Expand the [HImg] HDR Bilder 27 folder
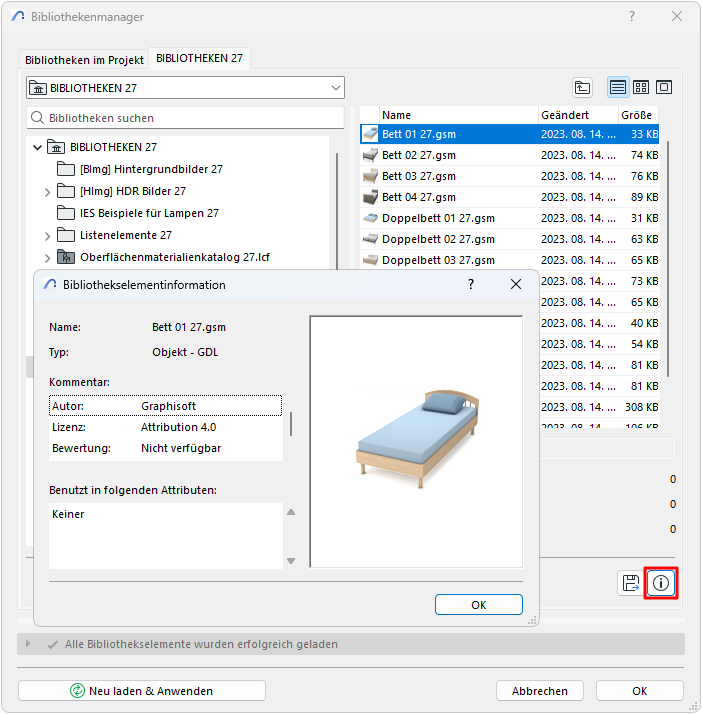Image resolution: width=702 pixels, height=714 pixels. 47,192
